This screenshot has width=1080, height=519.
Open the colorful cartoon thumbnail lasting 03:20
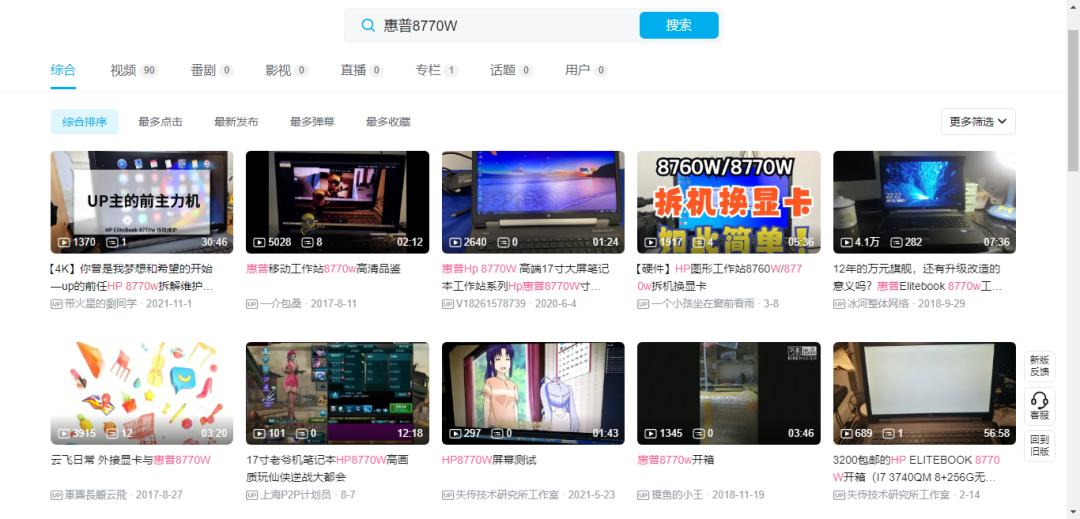pyautogui.click(x=142, y=394)
